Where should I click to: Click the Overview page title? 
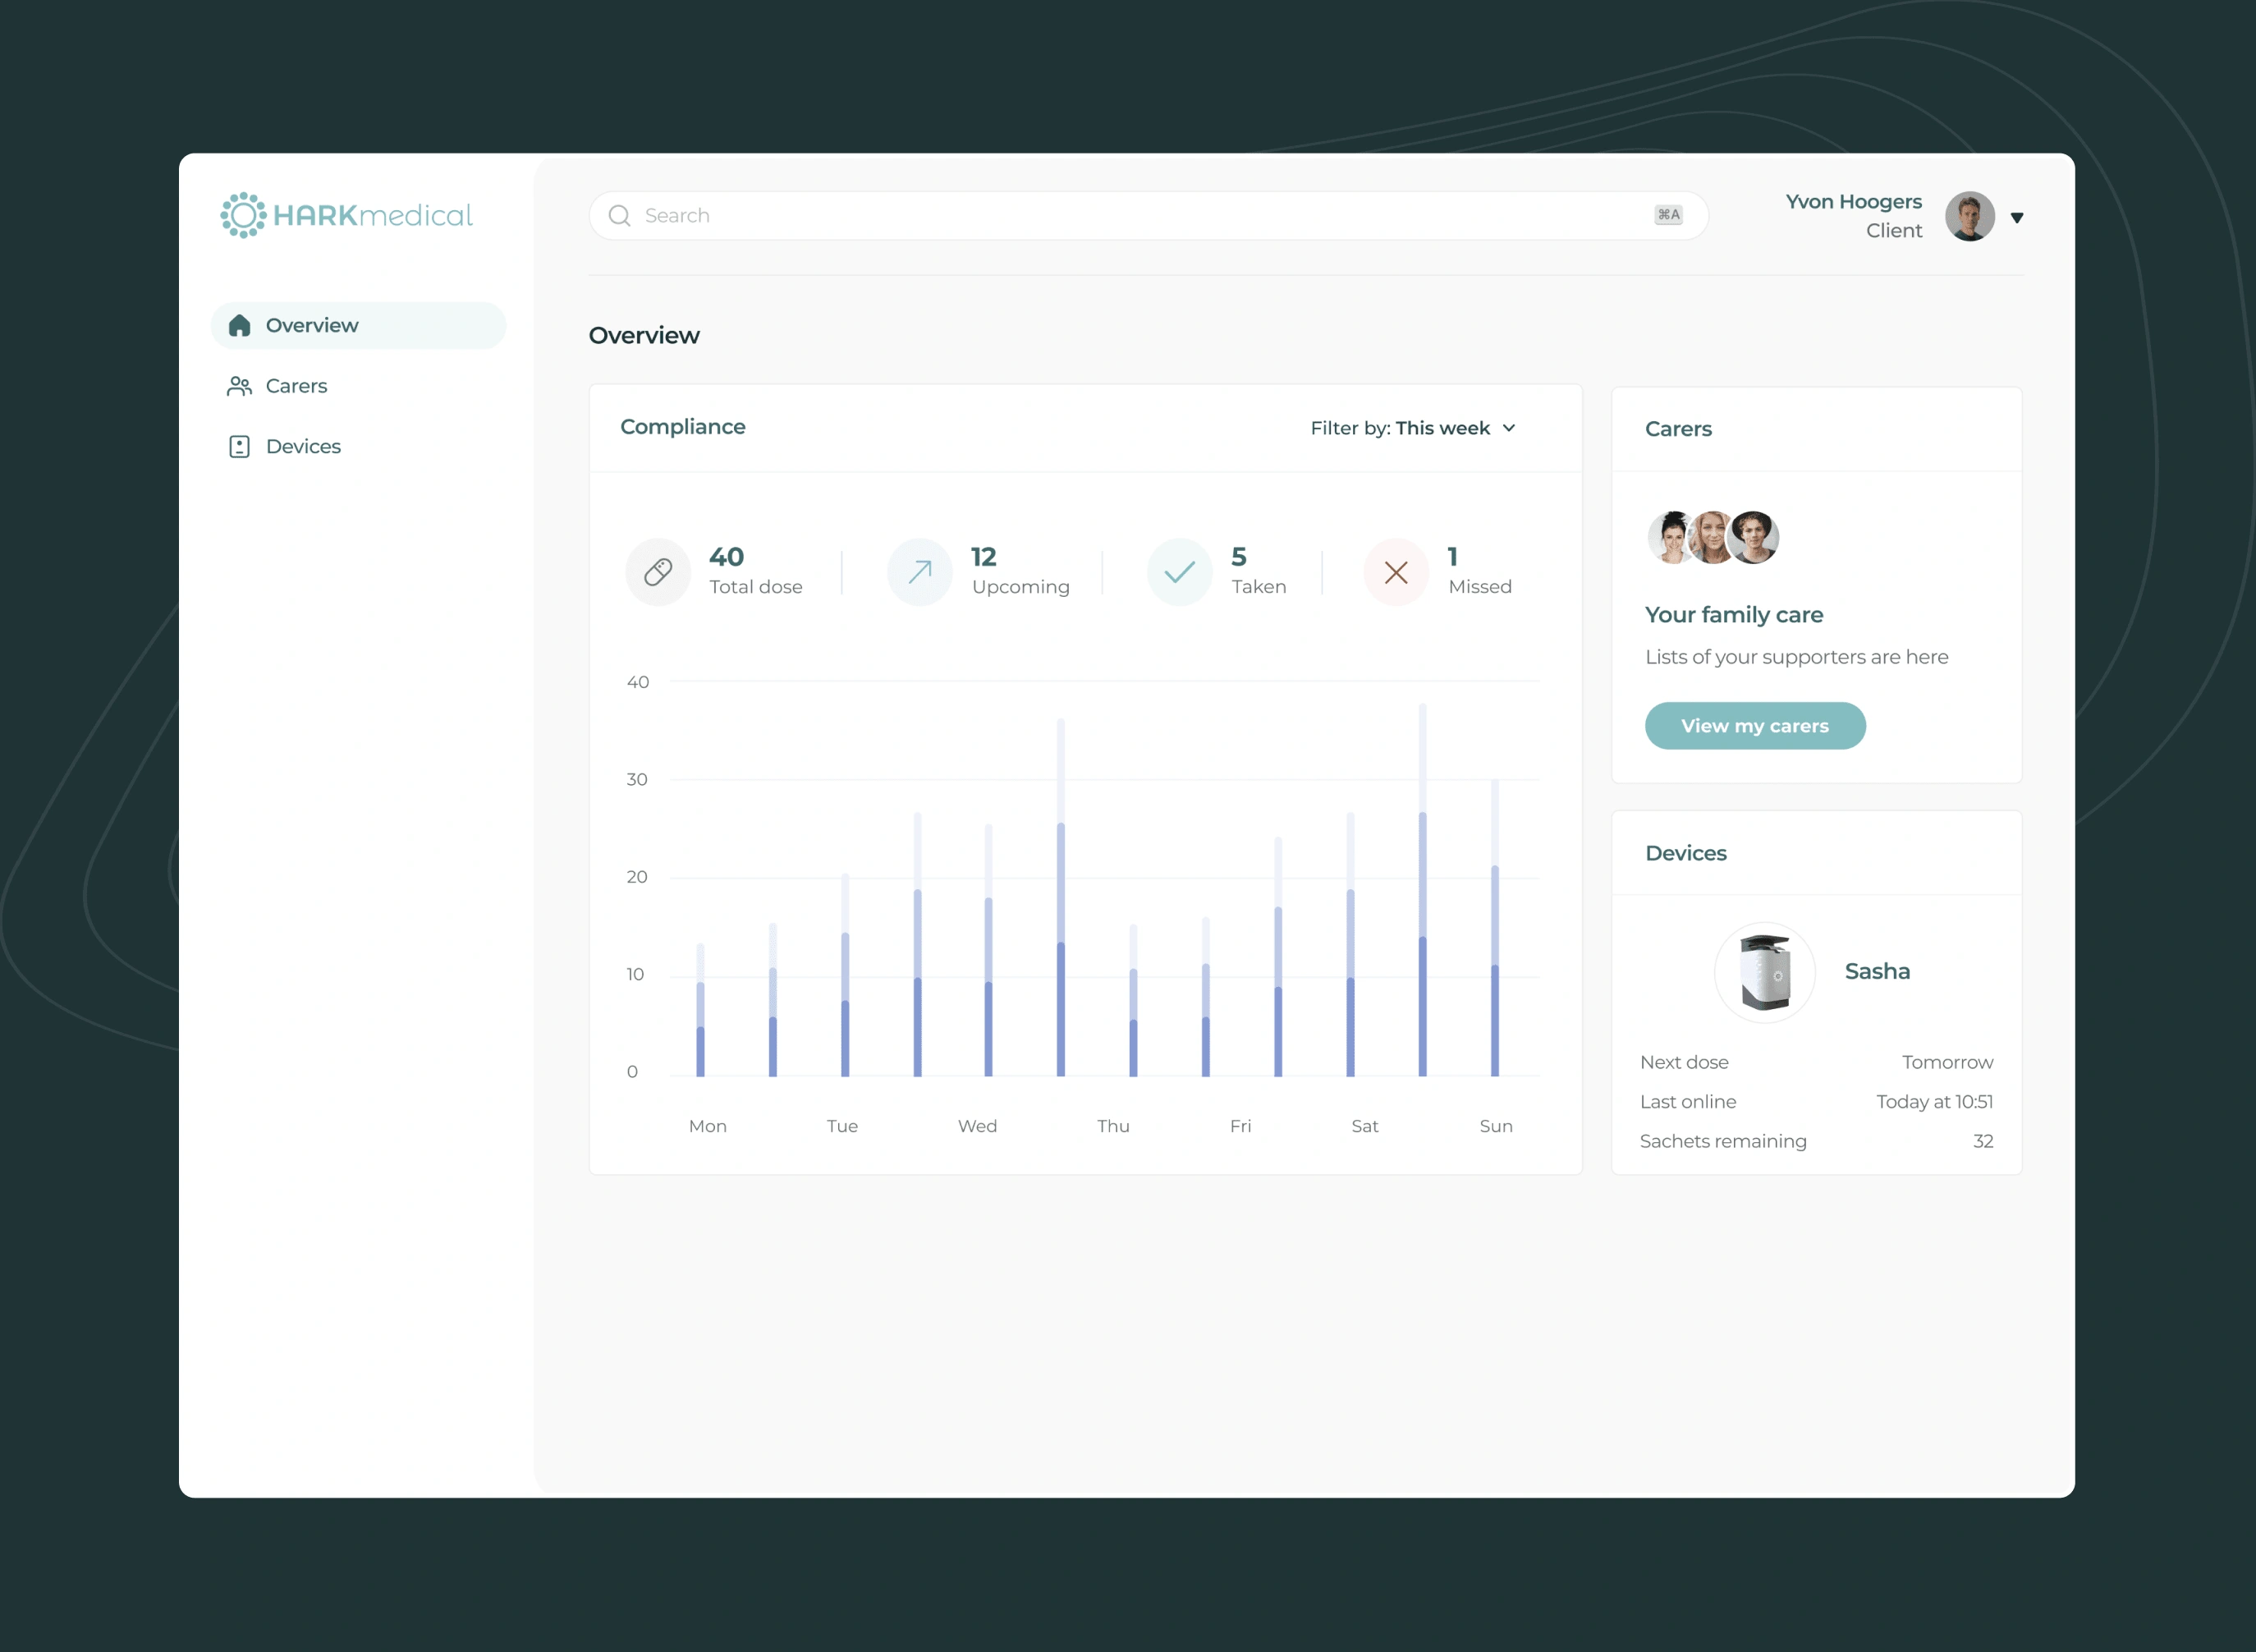pos(644,336)
